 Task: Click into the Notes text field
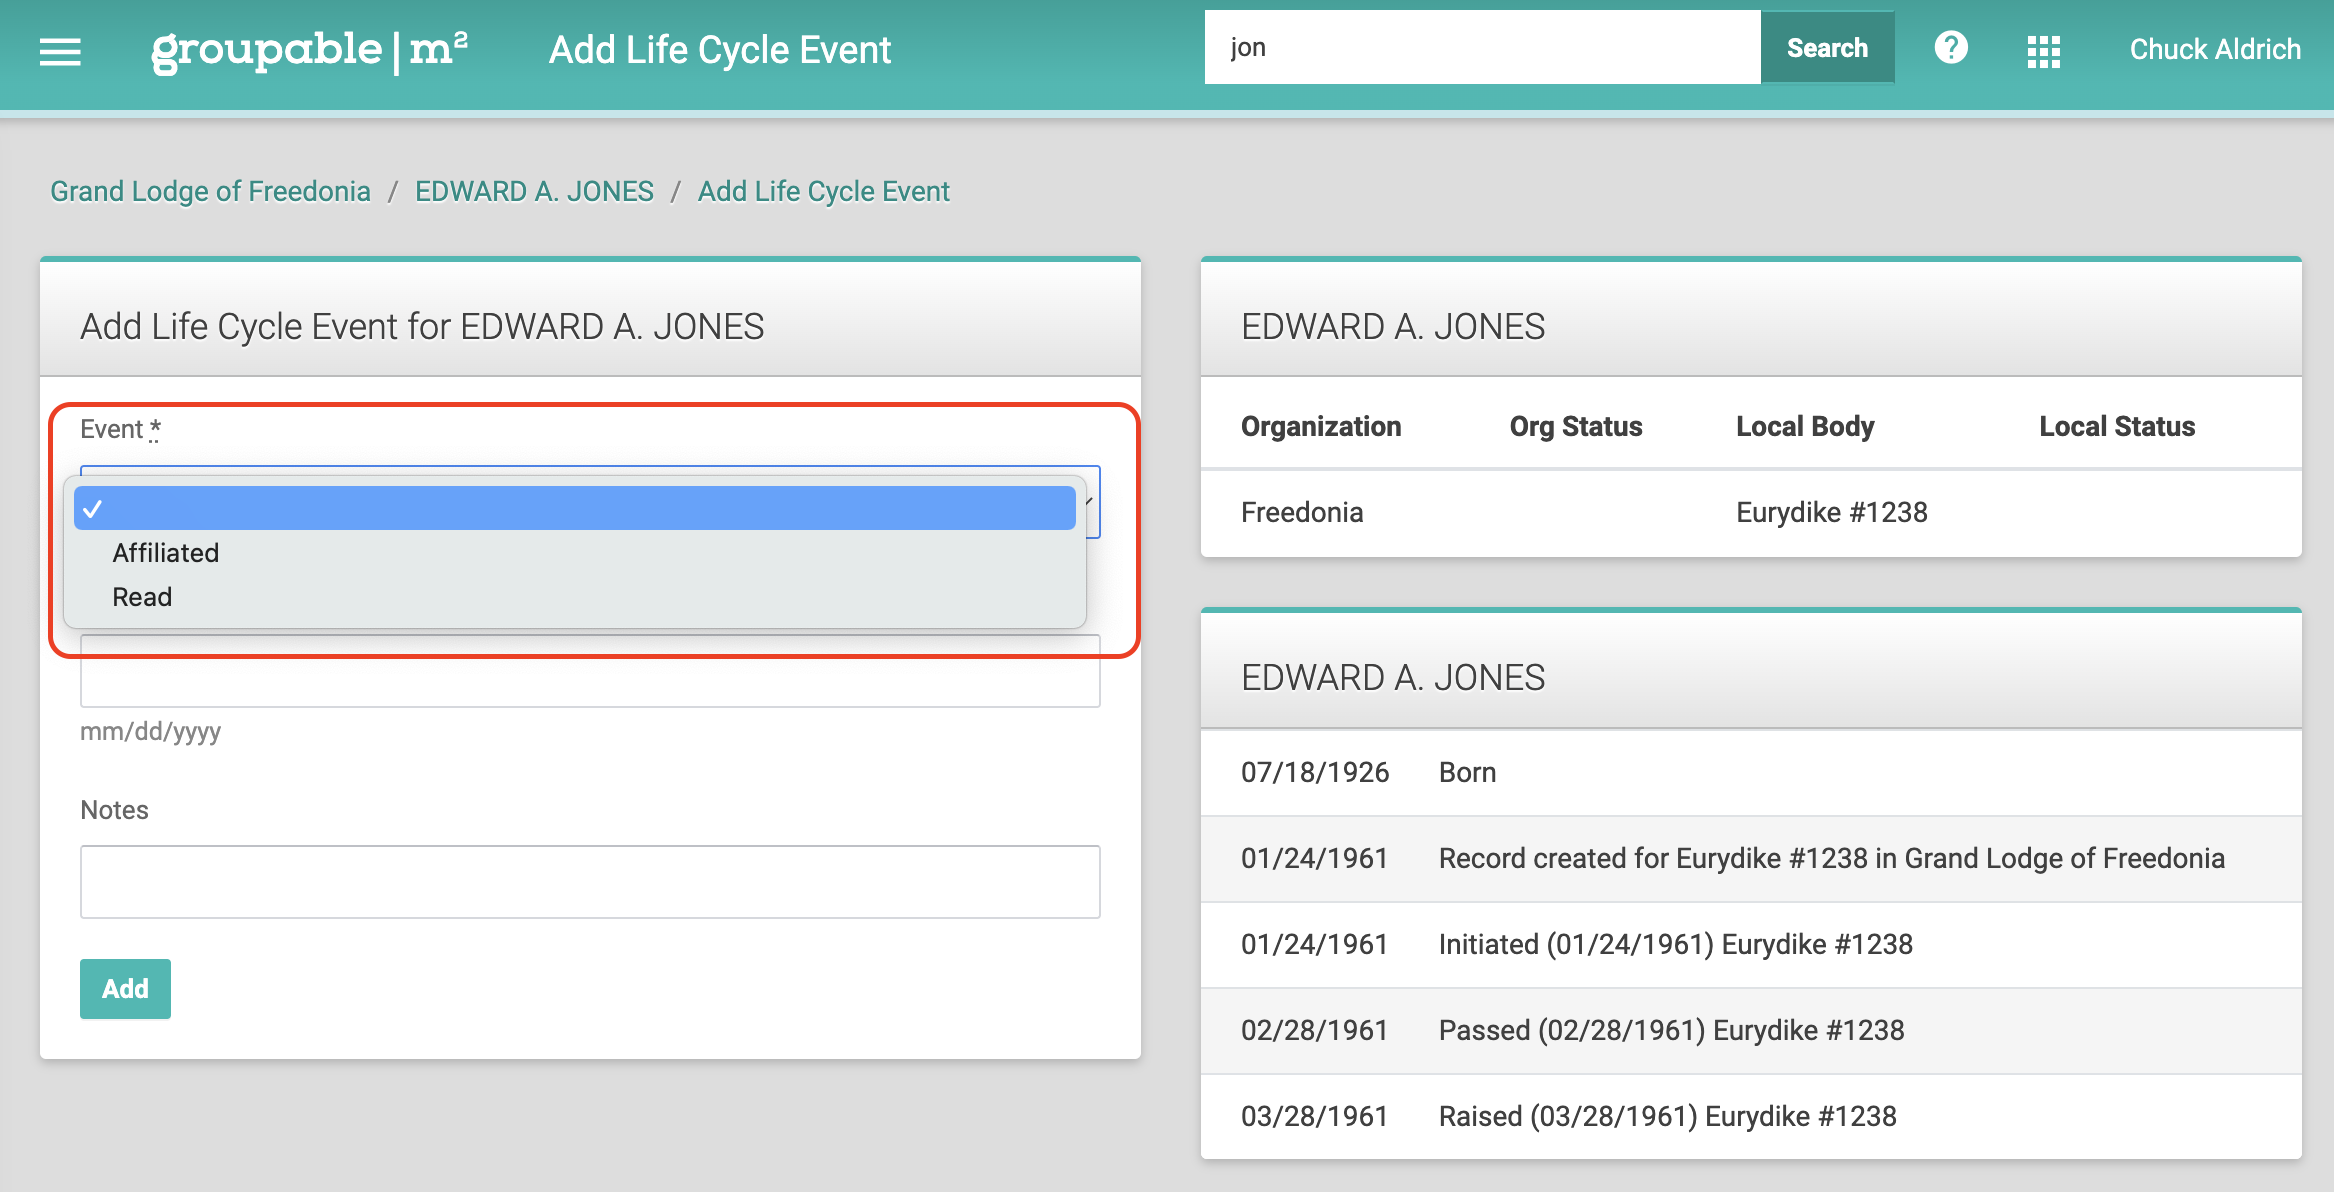[x=590, y=882]
